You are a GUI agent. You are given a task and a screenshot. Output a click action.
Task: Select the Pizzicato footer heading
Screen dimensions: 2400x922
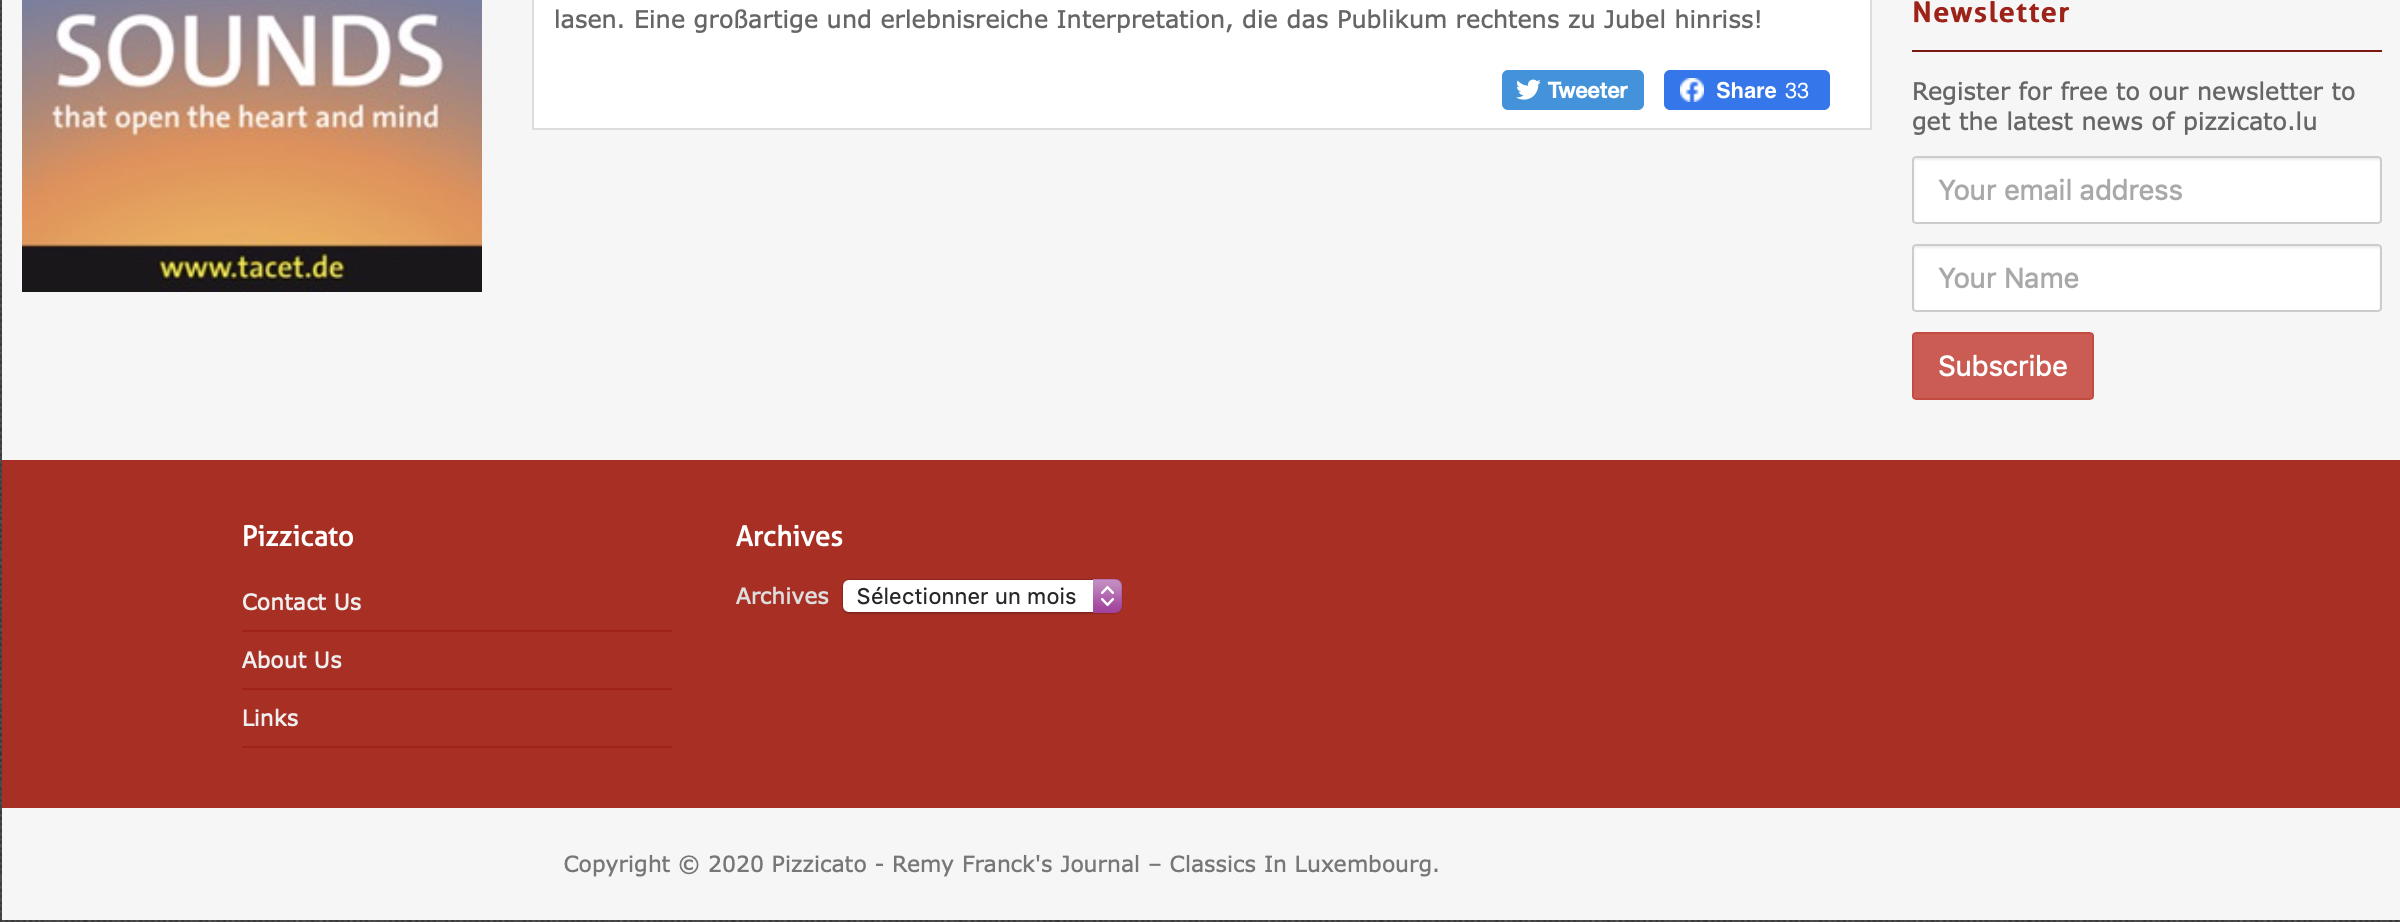point(297,537)
